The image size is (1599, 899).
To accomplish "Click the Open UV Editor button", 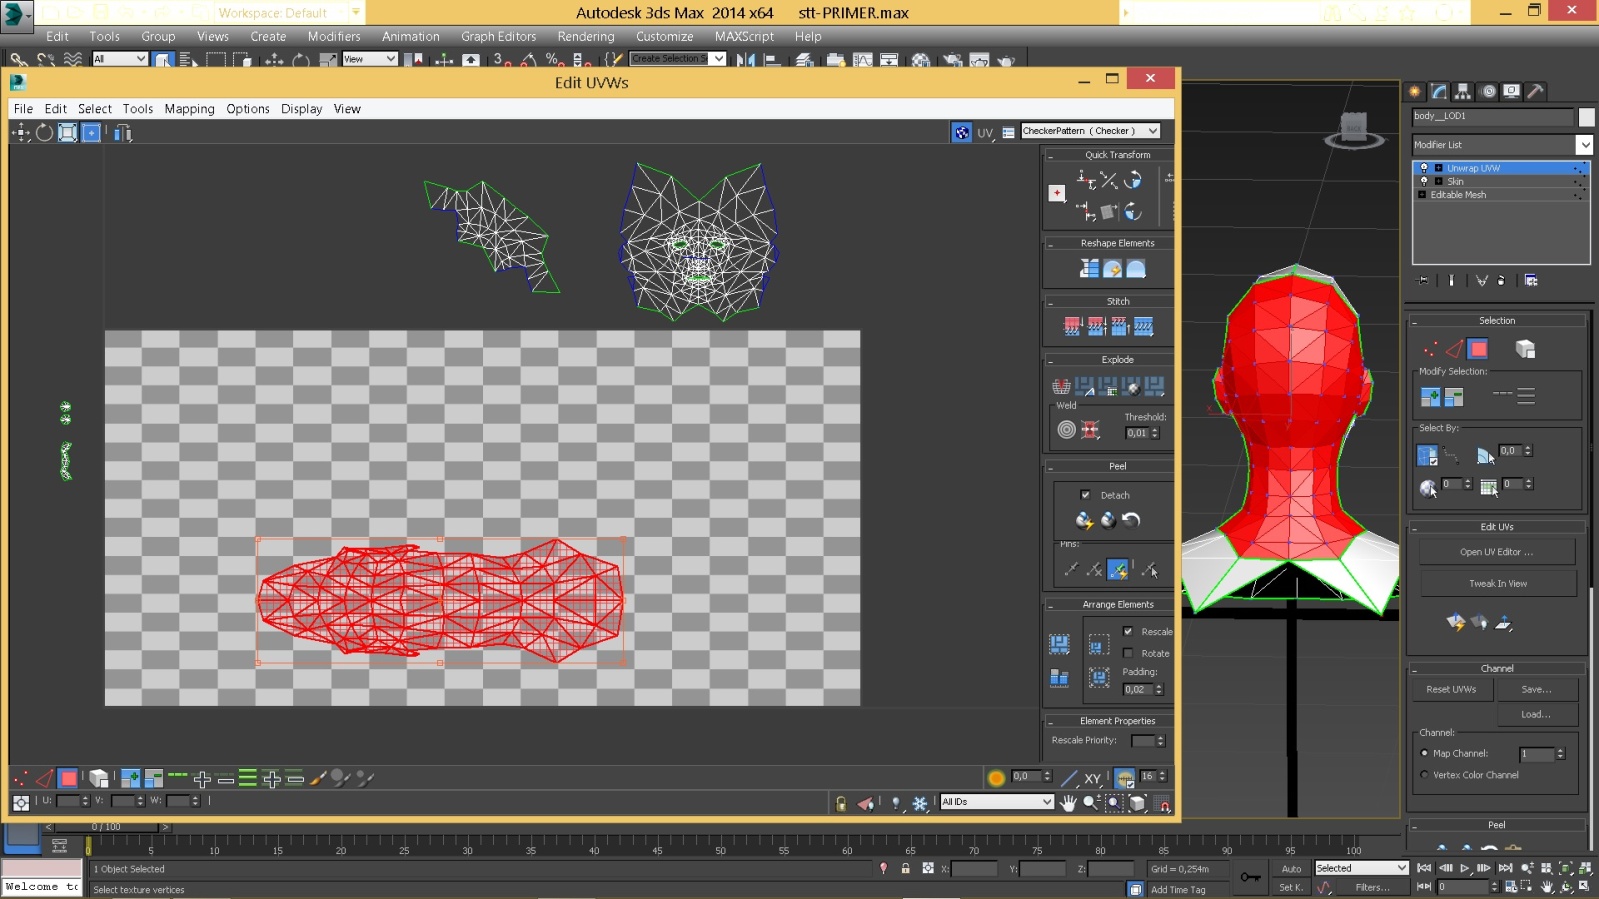I will [1496, 552].
